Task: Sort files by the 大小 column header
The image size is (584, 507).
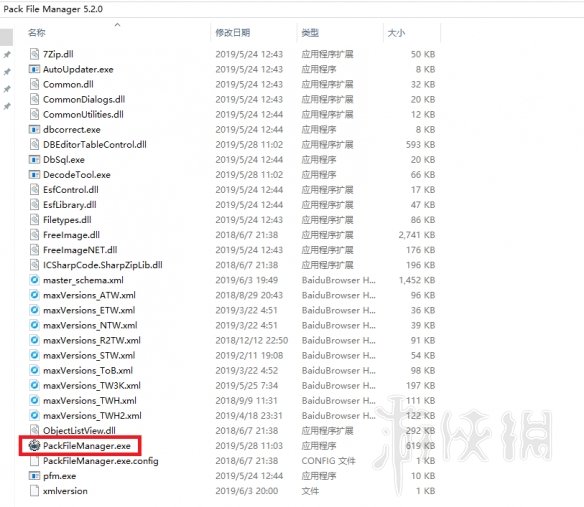Action: (x=396, y=33)
